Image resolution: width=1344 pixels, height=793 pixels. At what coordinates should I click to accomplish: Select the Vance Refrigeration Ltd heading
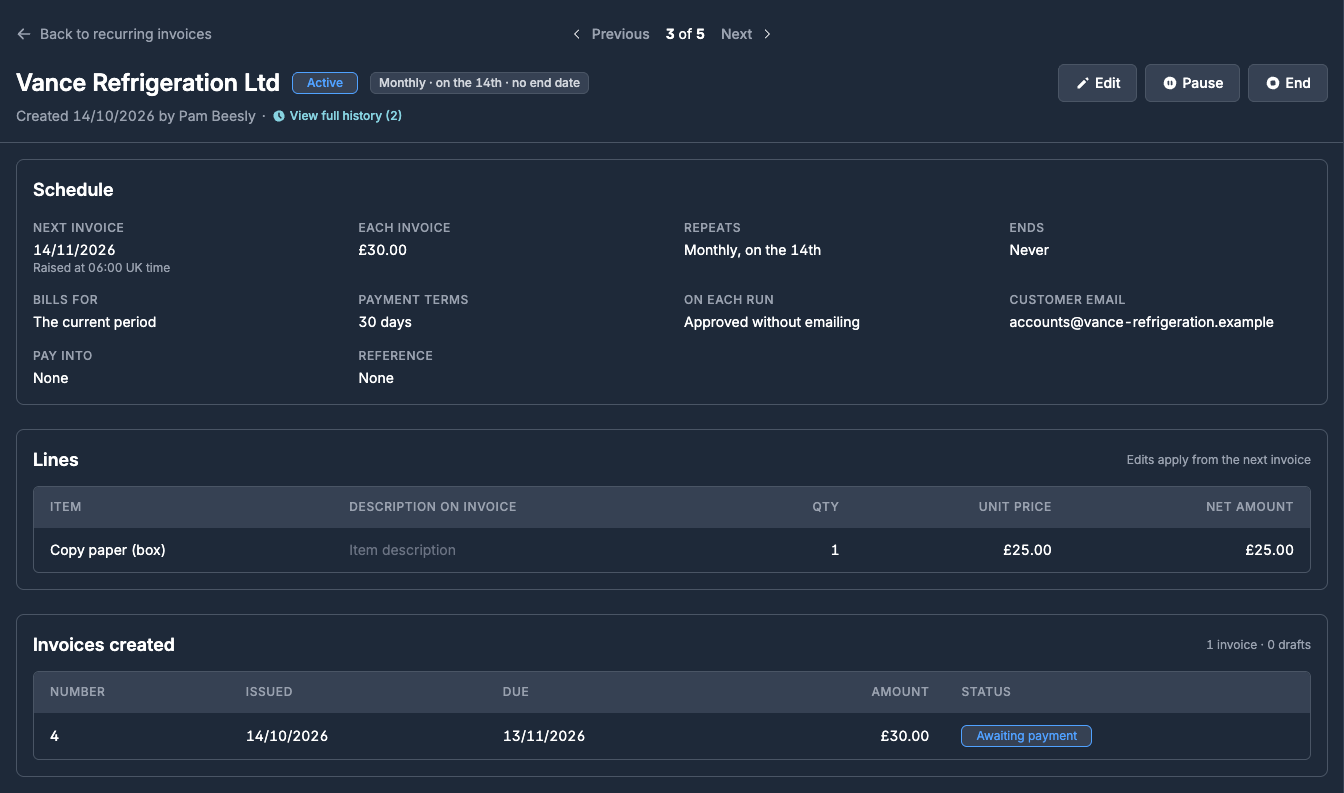tap(148, 82)
